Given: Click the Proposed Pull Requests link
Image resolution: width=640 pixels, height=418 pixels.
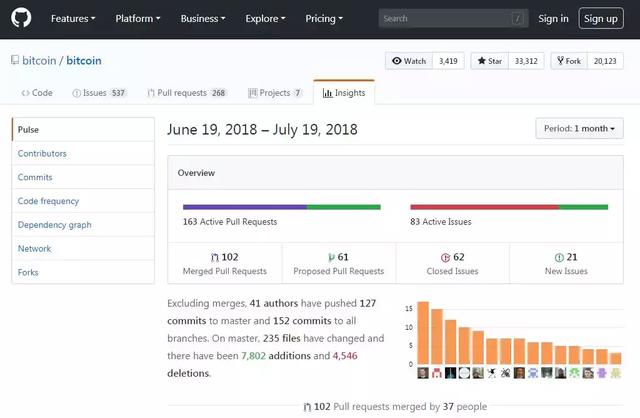Looking at the screenshot, I should pos(339,263).
